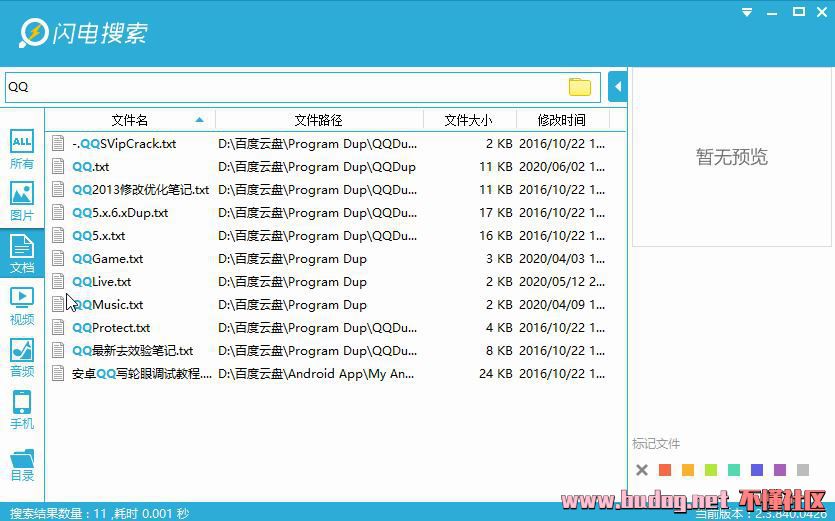Sort by 修改时间 column header
This screenshot has width=835, height=521.
[561, 120]
